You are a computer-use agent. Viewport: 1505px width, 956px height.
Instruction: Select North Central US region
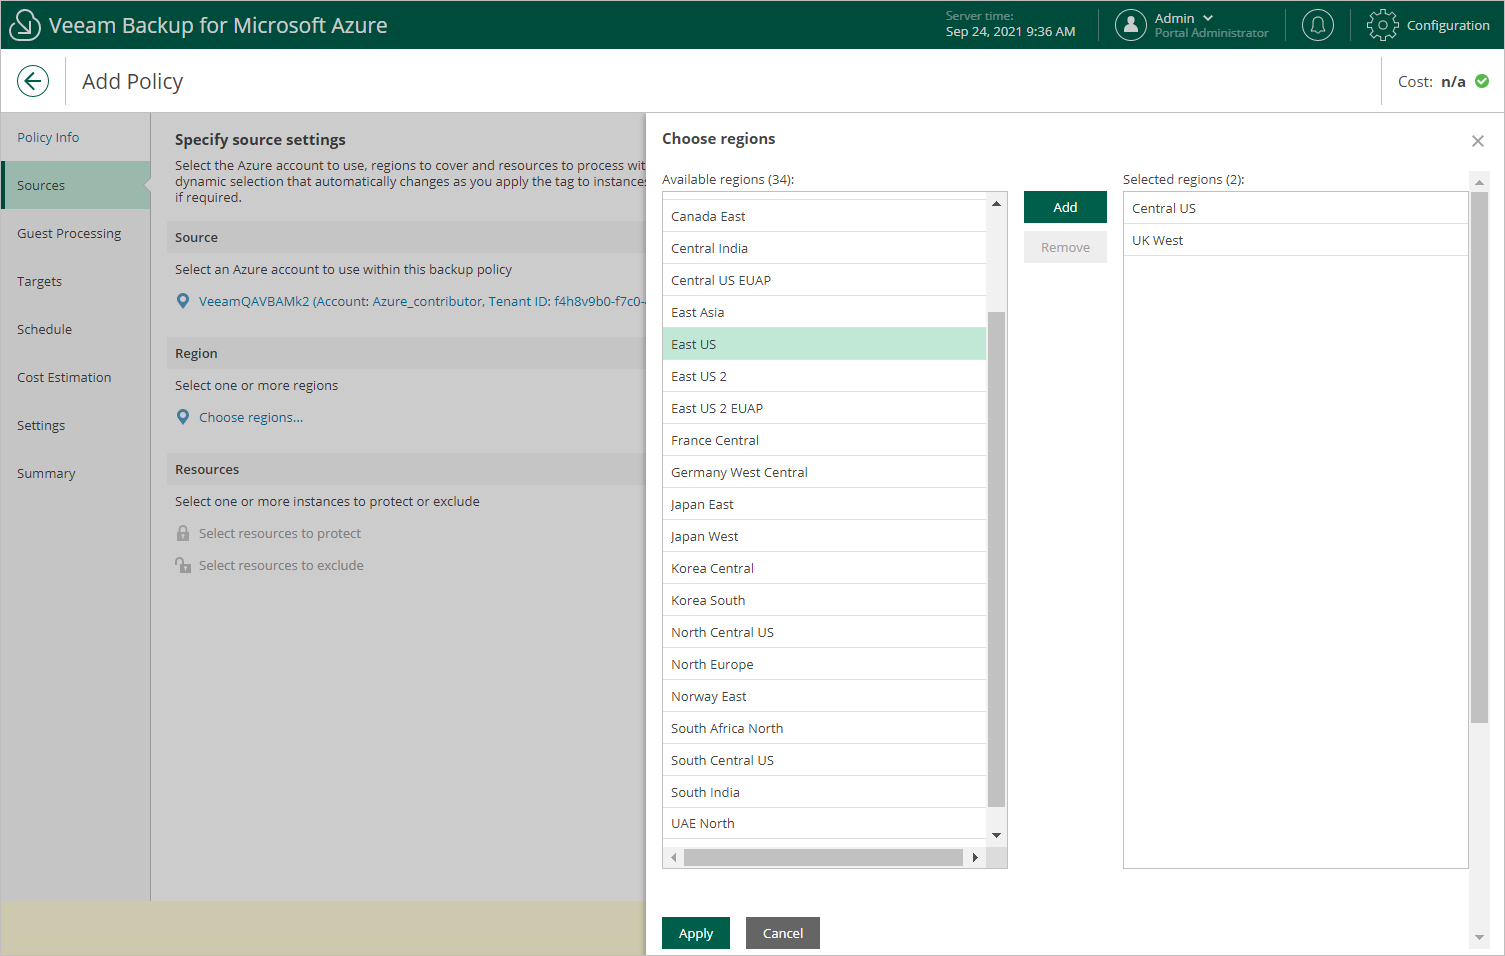[x=825, y=632]
